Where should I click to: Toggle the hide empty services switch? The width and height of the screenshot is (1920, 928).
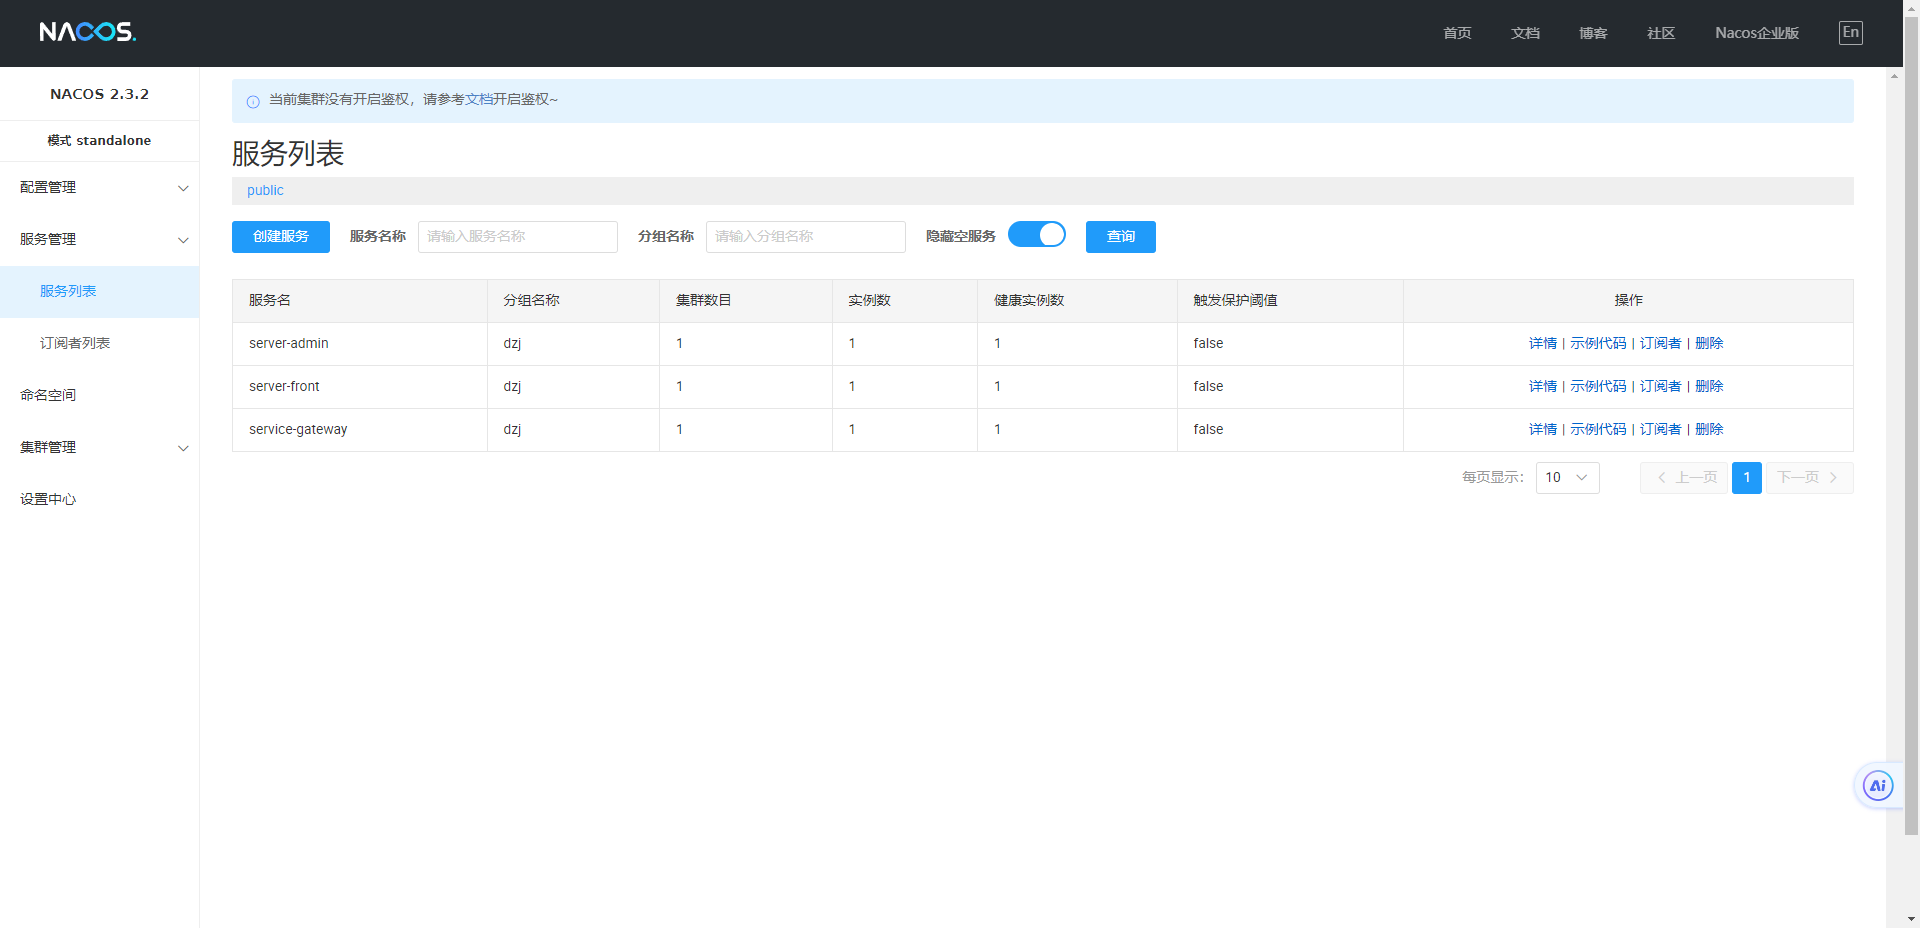[1036, 235]
